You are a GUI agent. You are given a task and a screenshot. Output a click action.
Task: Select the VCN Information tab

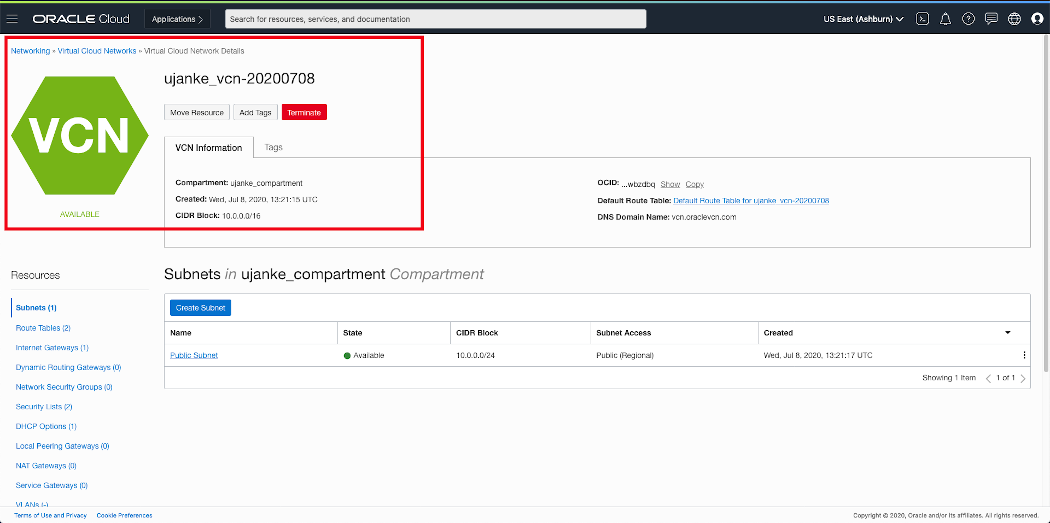pos(209,147)
